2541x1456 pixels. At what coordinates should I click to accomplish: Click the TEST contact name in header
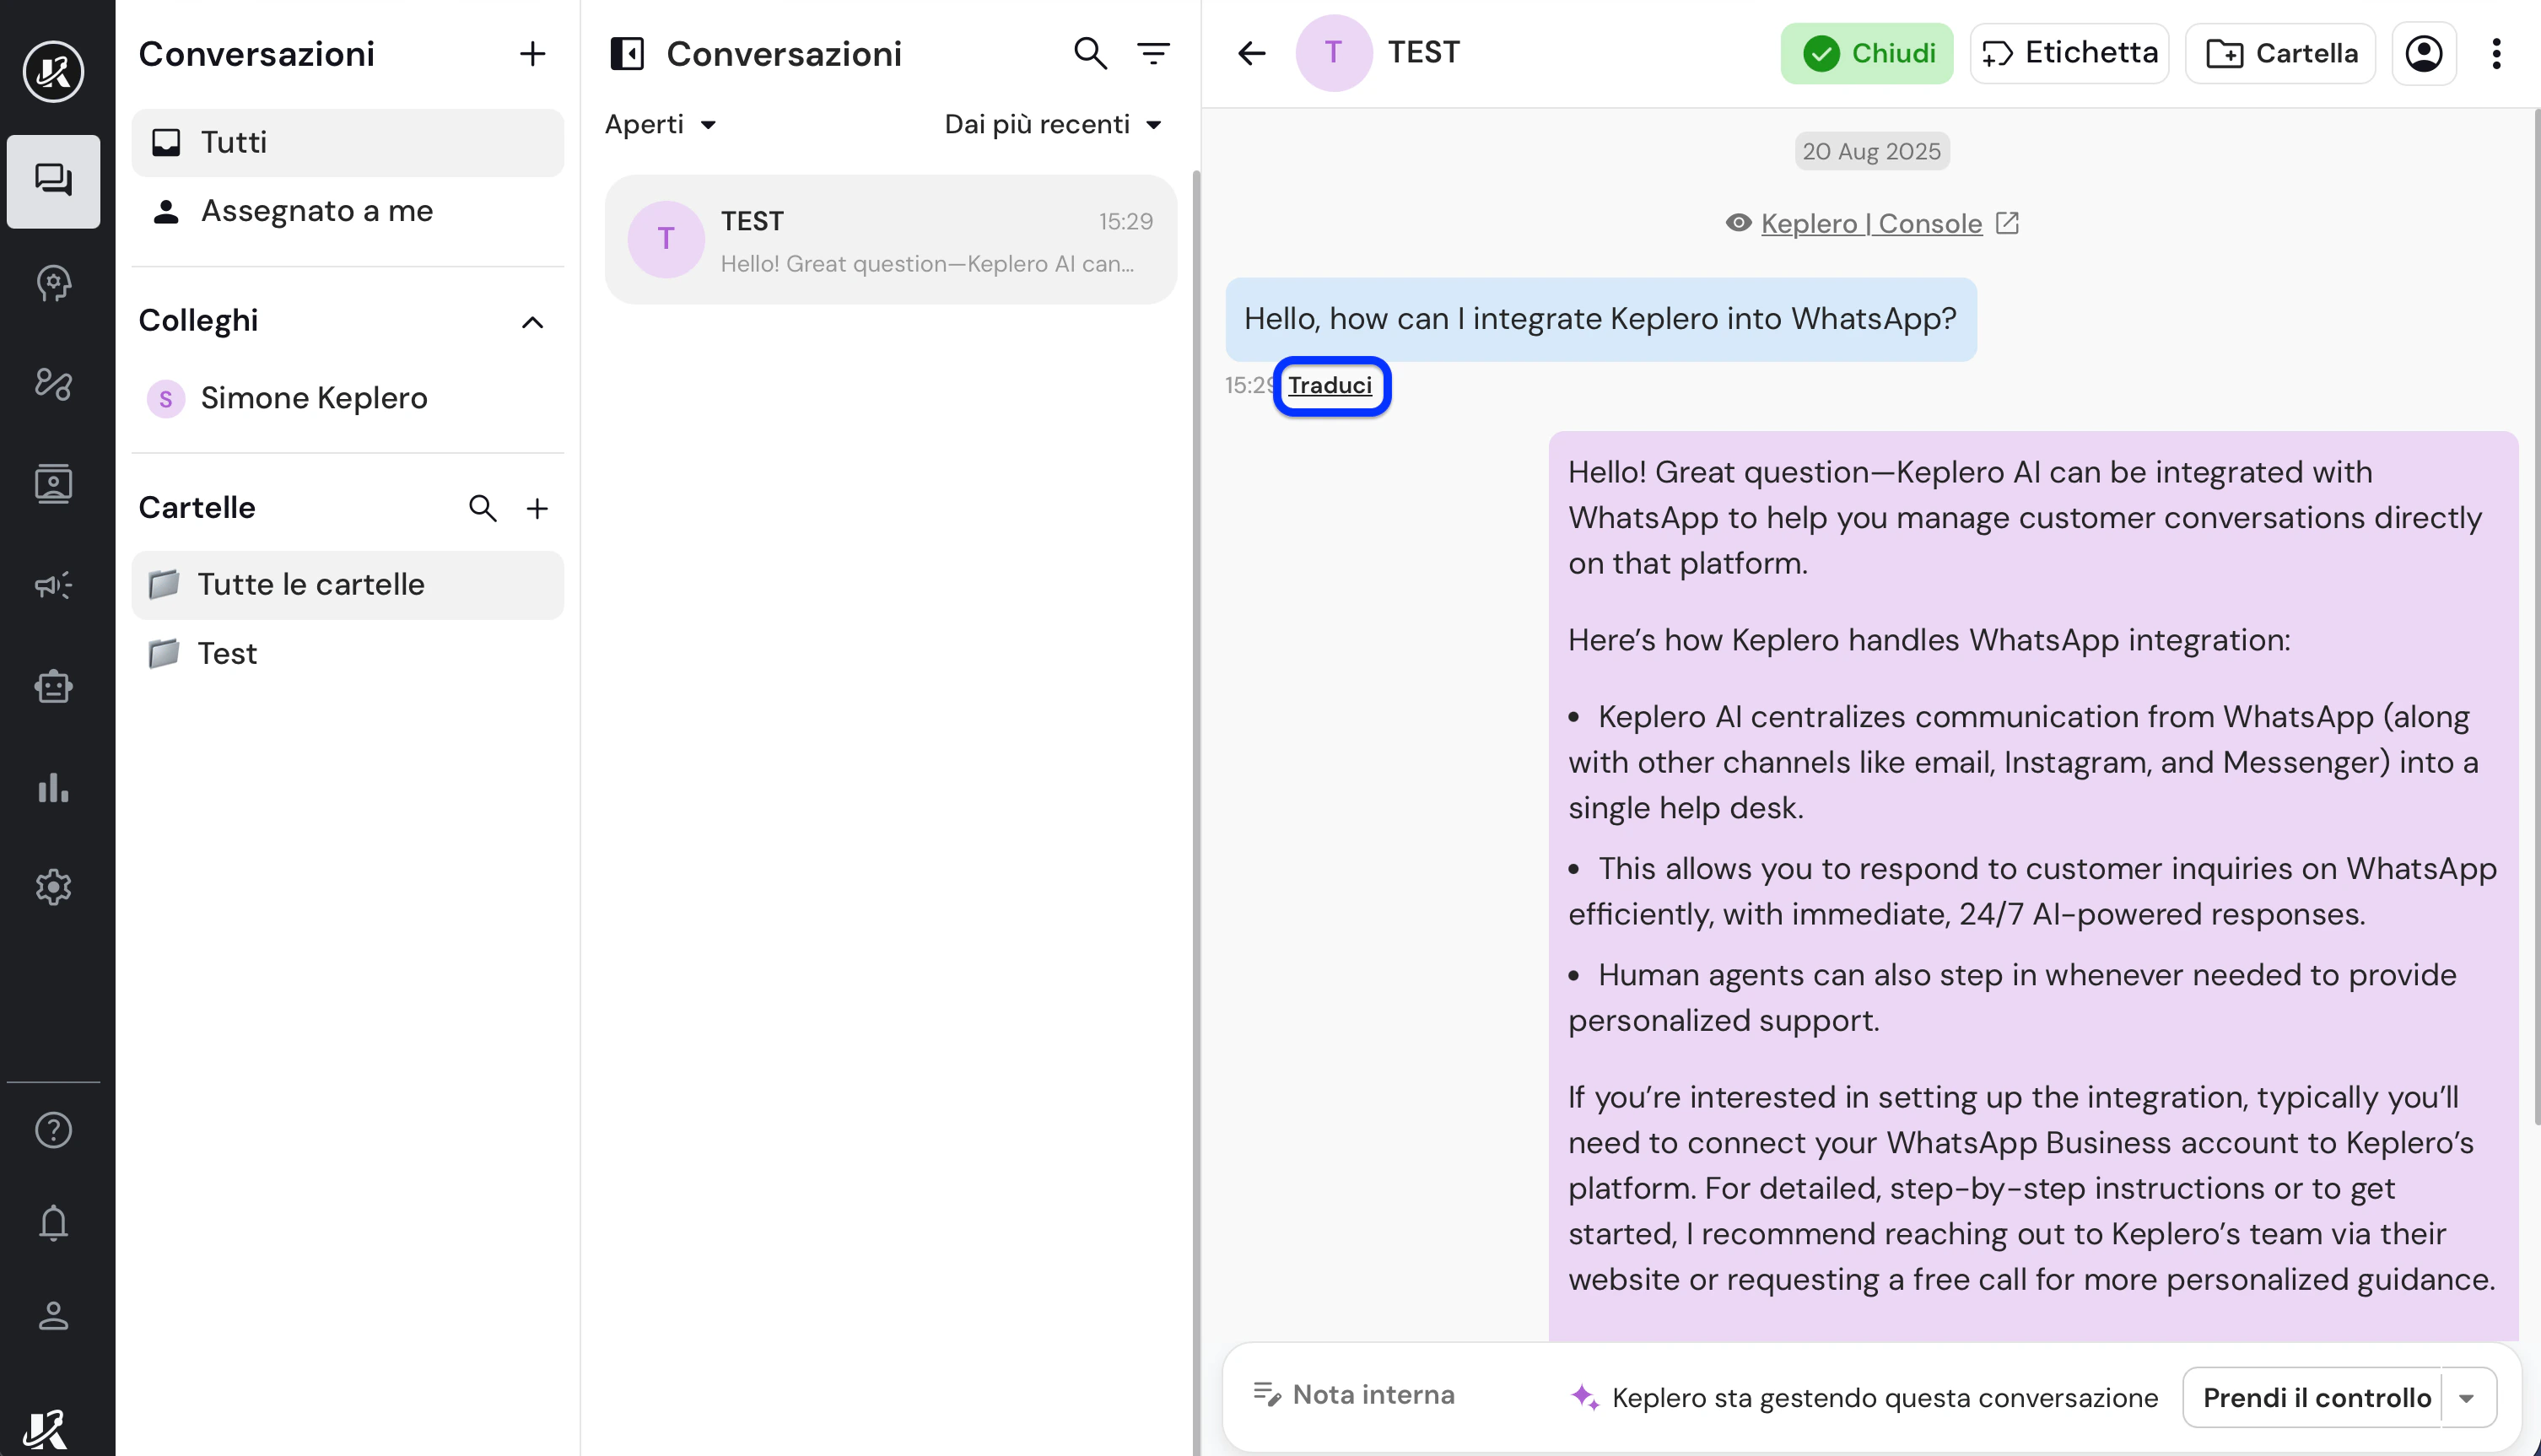click(1423, 52)
